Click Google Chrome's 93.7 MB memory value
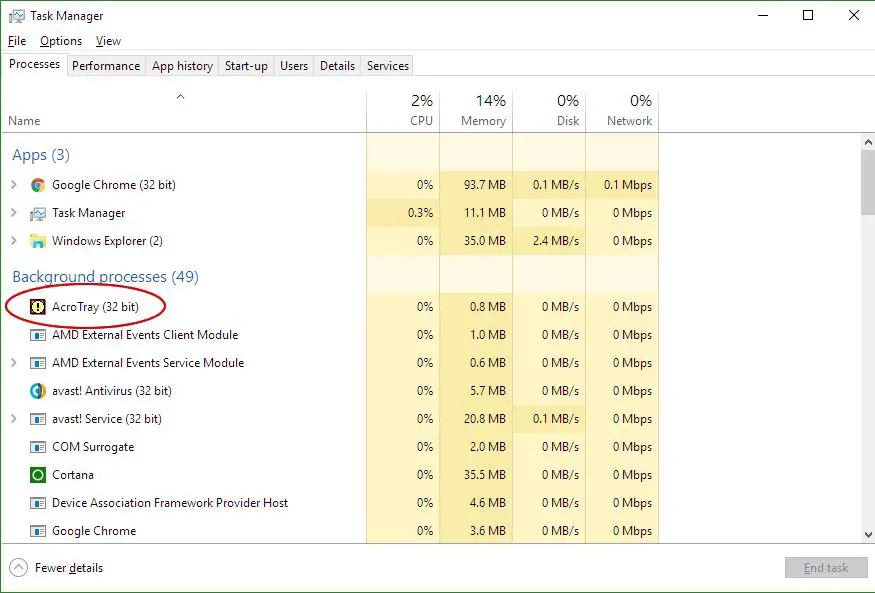The image size is (875, 593). tap(485, 185)
